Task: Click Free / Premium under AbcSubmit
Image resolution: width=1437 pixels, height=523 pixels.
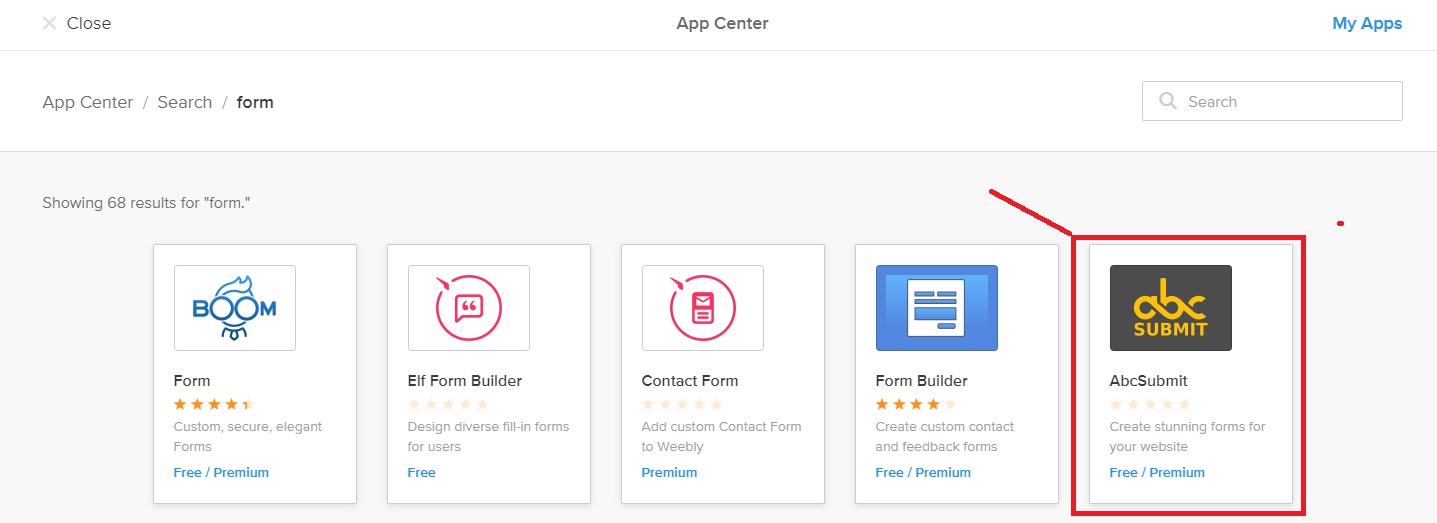Action: 1156,472
